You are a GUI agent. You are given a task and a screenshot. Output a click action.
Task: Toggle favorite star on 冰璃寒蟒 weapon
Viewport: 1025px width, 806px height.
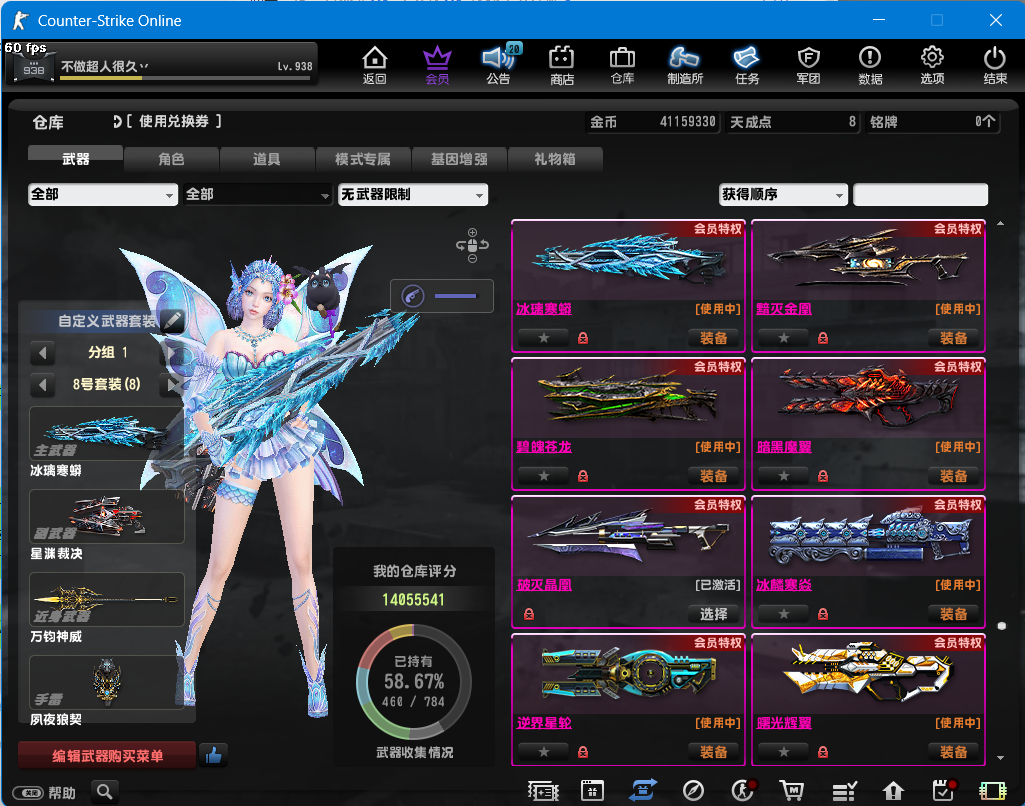(544, 338)
